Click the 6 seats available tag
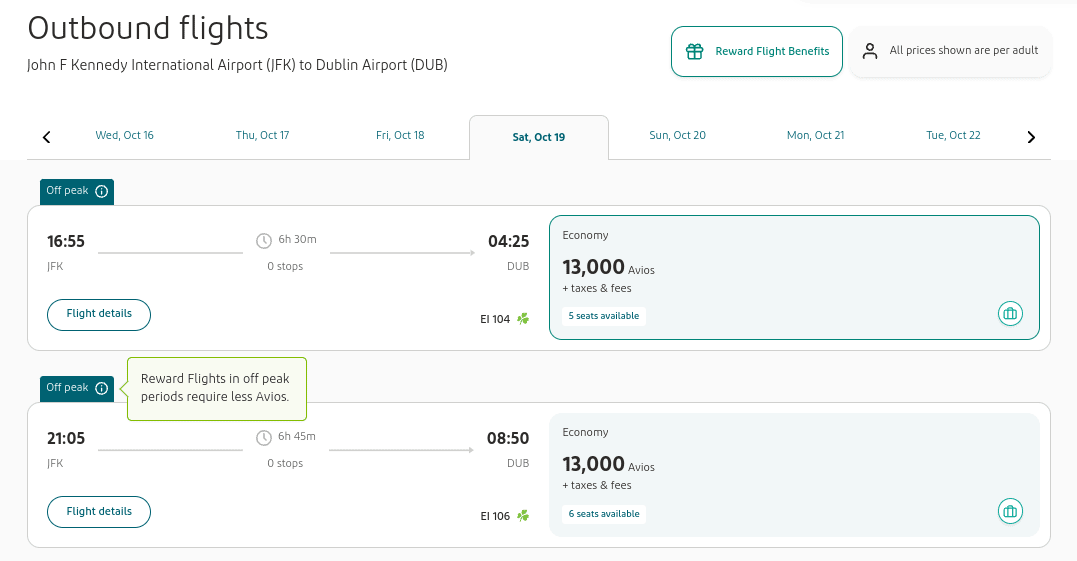Viewport: 1077px width, 561px height. point(604,514)
